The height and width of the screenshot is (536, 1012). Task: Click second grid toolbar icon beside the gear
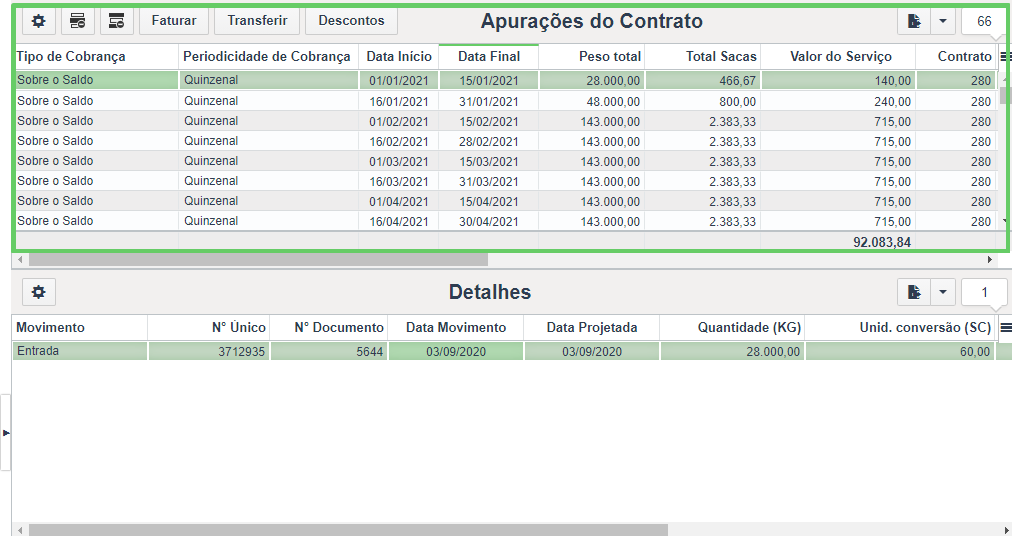tap(77, 21)
